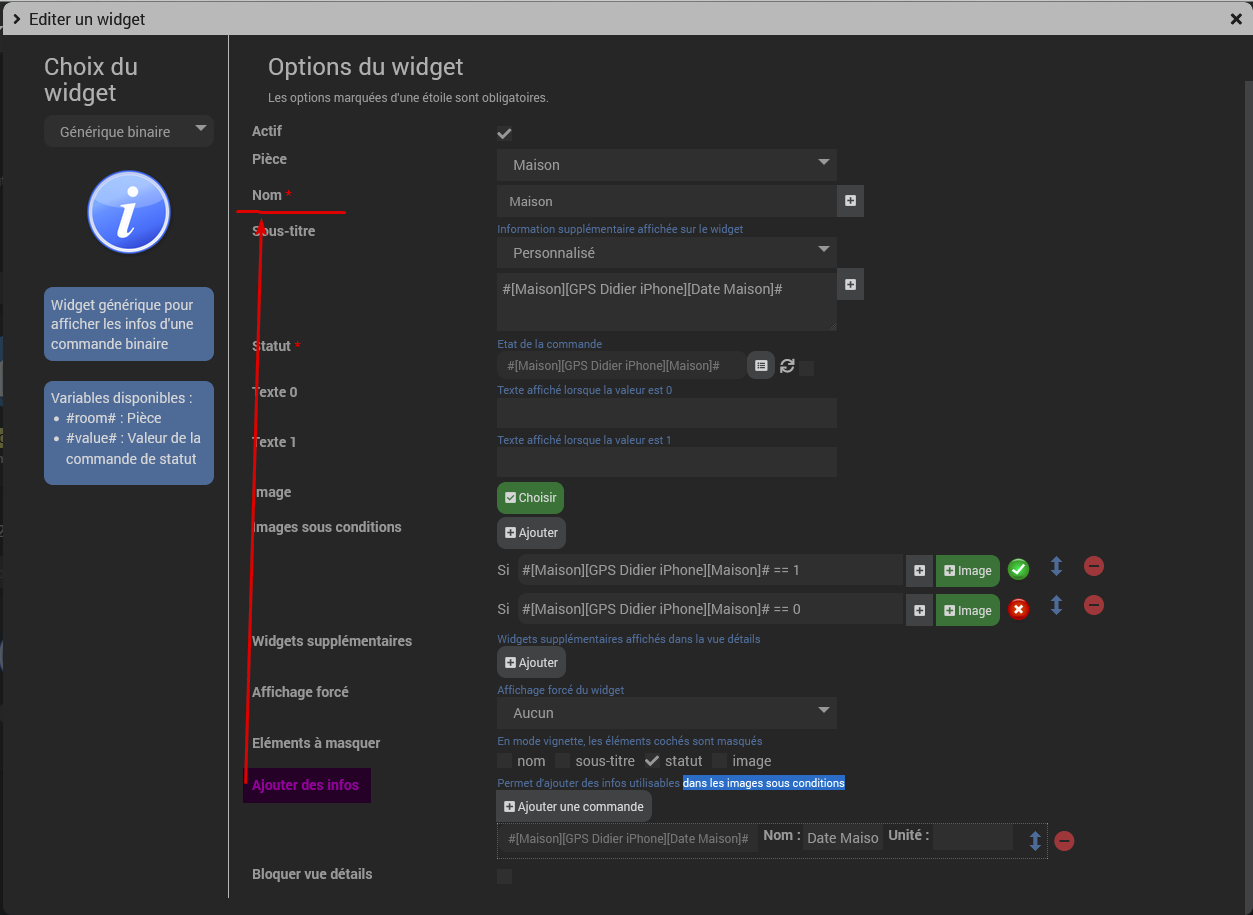Click into the Texte 0 input field
Viewport: 1253px width, 915px height.
click(x=667, y=413)
